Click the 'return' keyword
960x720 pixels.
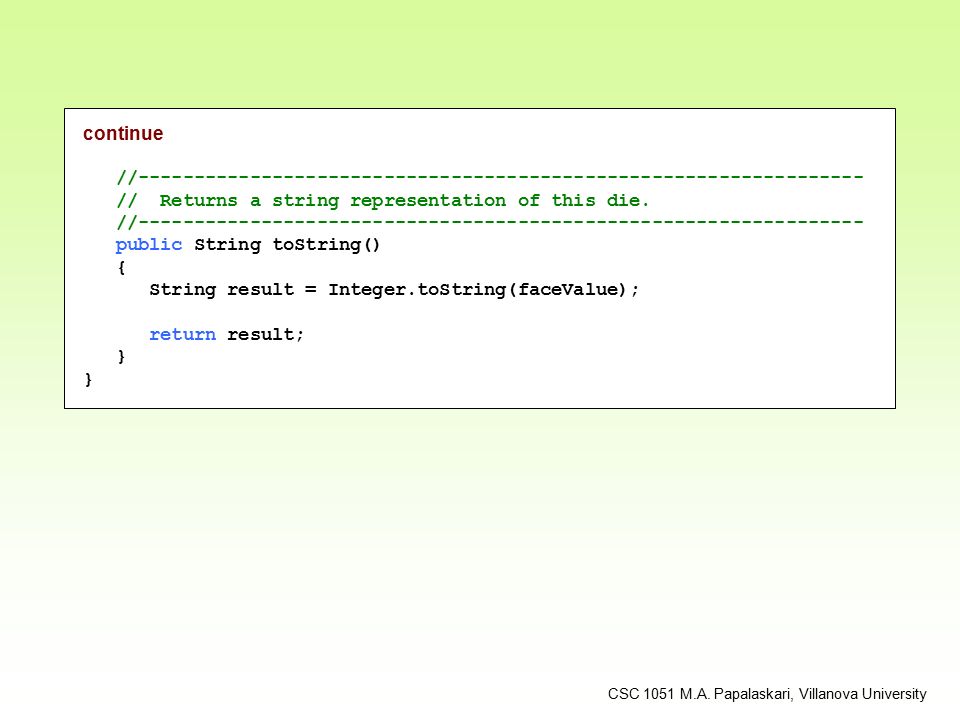182,334
